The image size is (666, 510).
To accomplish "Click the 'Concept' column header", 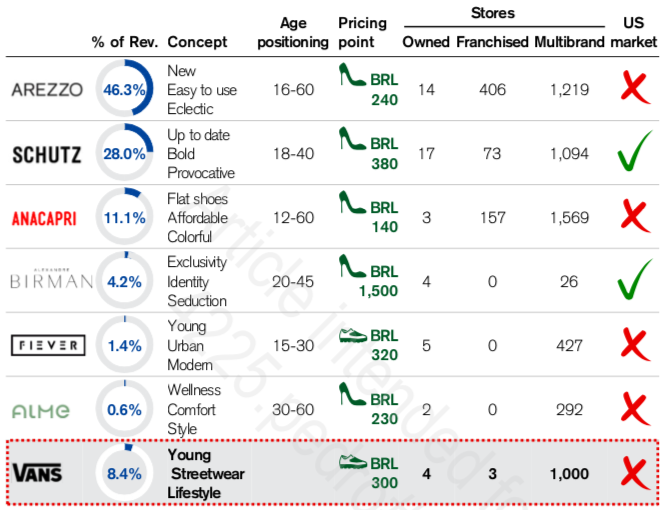I will click(197, 42).
